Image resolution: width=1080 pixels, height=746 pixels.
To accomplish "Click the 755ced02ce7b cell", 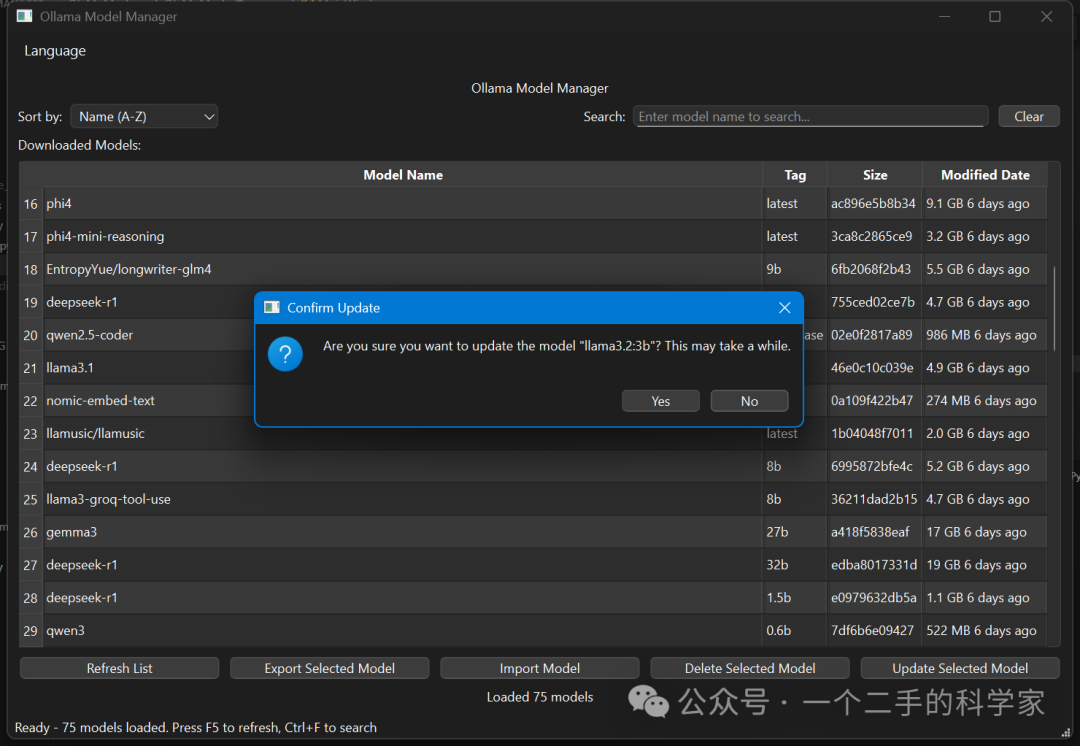I will point(875,302).
